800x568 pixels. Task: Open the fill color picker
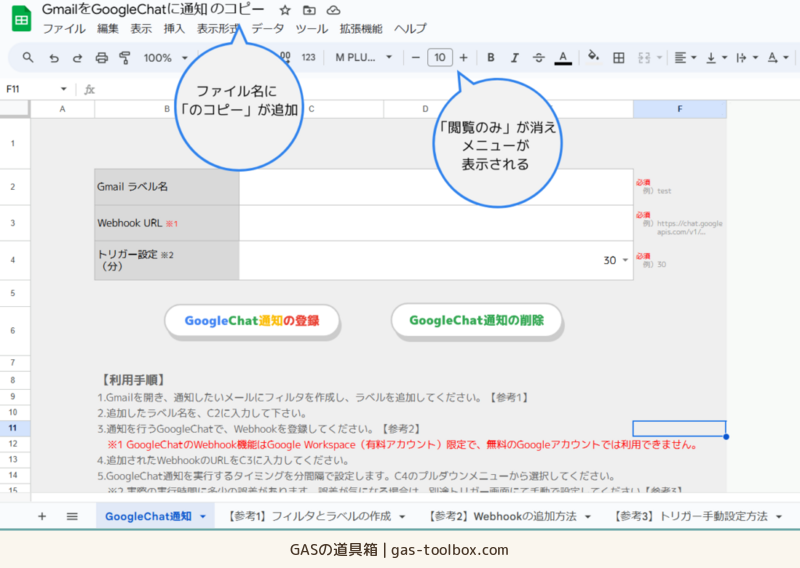pyautogui.click(x=593, y=57)
